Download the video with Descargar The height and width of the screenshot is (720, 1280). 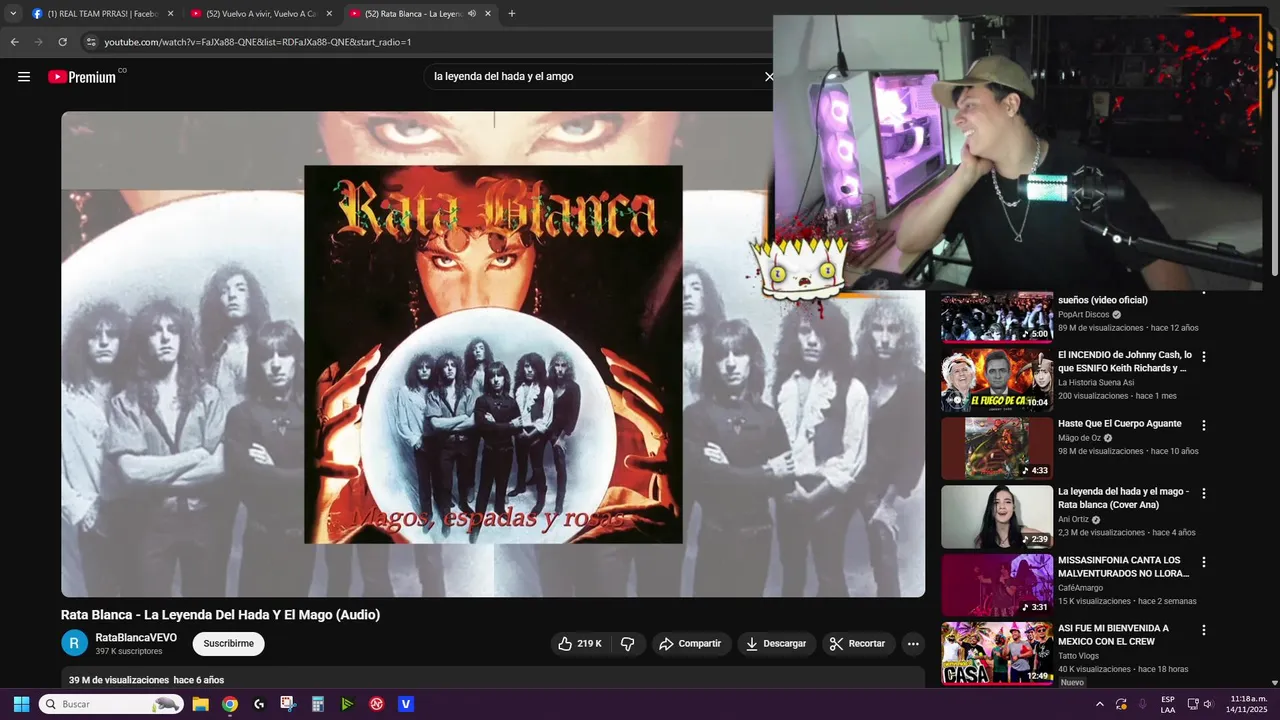tap(775, 644)
